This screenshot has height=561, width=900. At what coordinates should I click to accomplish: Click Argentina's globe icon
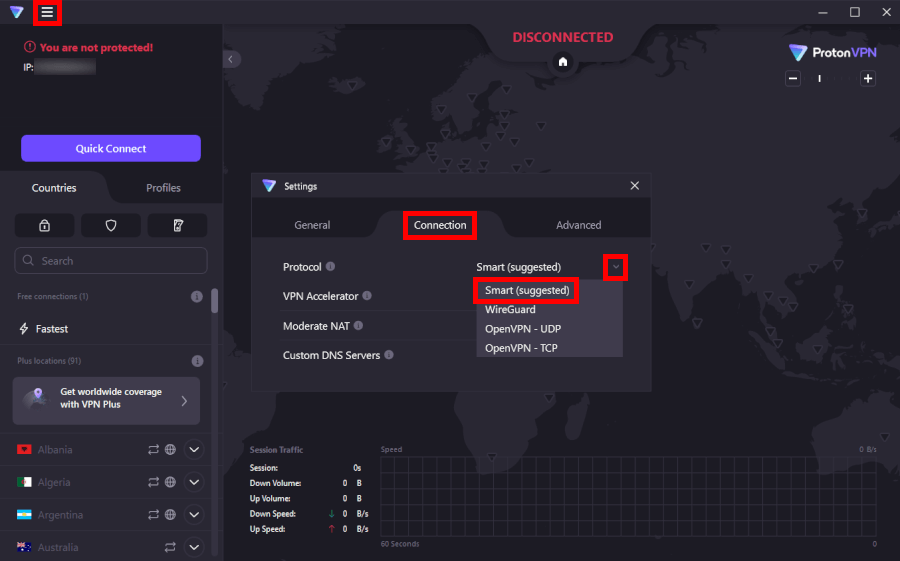point(170,515)
